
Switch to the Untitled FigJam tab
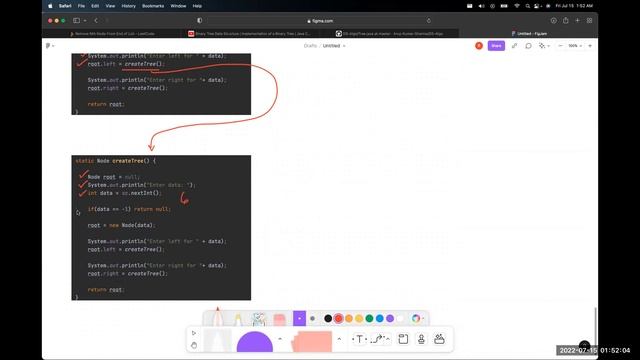pos(529,33)
